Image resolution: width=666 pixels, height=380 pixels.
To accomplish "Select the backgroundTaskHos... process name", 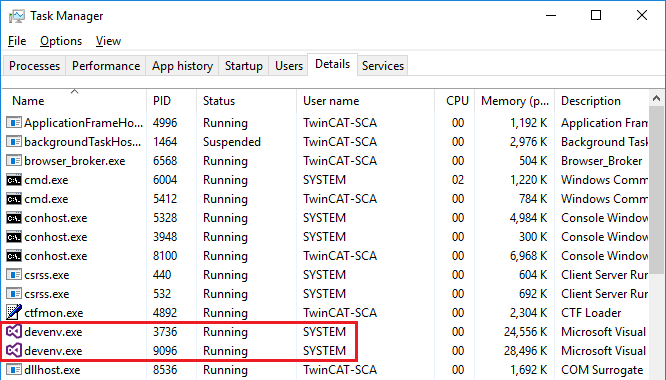I will [82, 142].
